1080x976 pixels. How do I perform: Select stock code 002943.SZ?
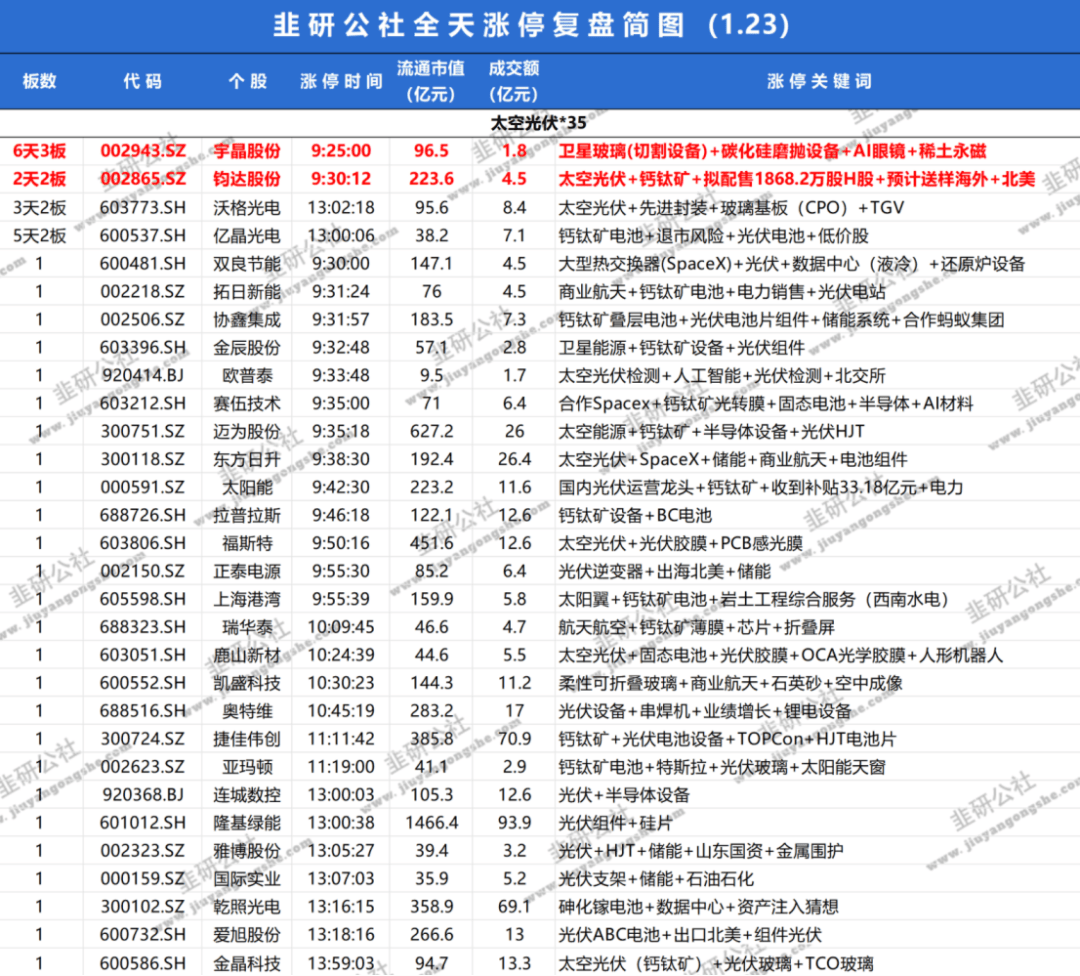(x=142, y=151)
